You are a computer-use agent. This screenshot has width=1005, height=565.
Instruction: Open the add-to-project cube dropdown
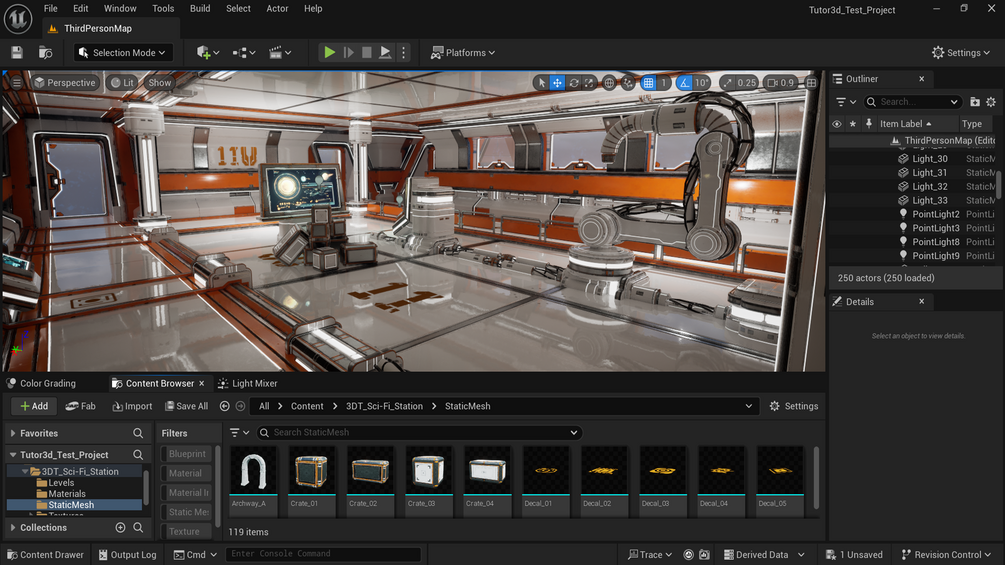tap(208, 53)
